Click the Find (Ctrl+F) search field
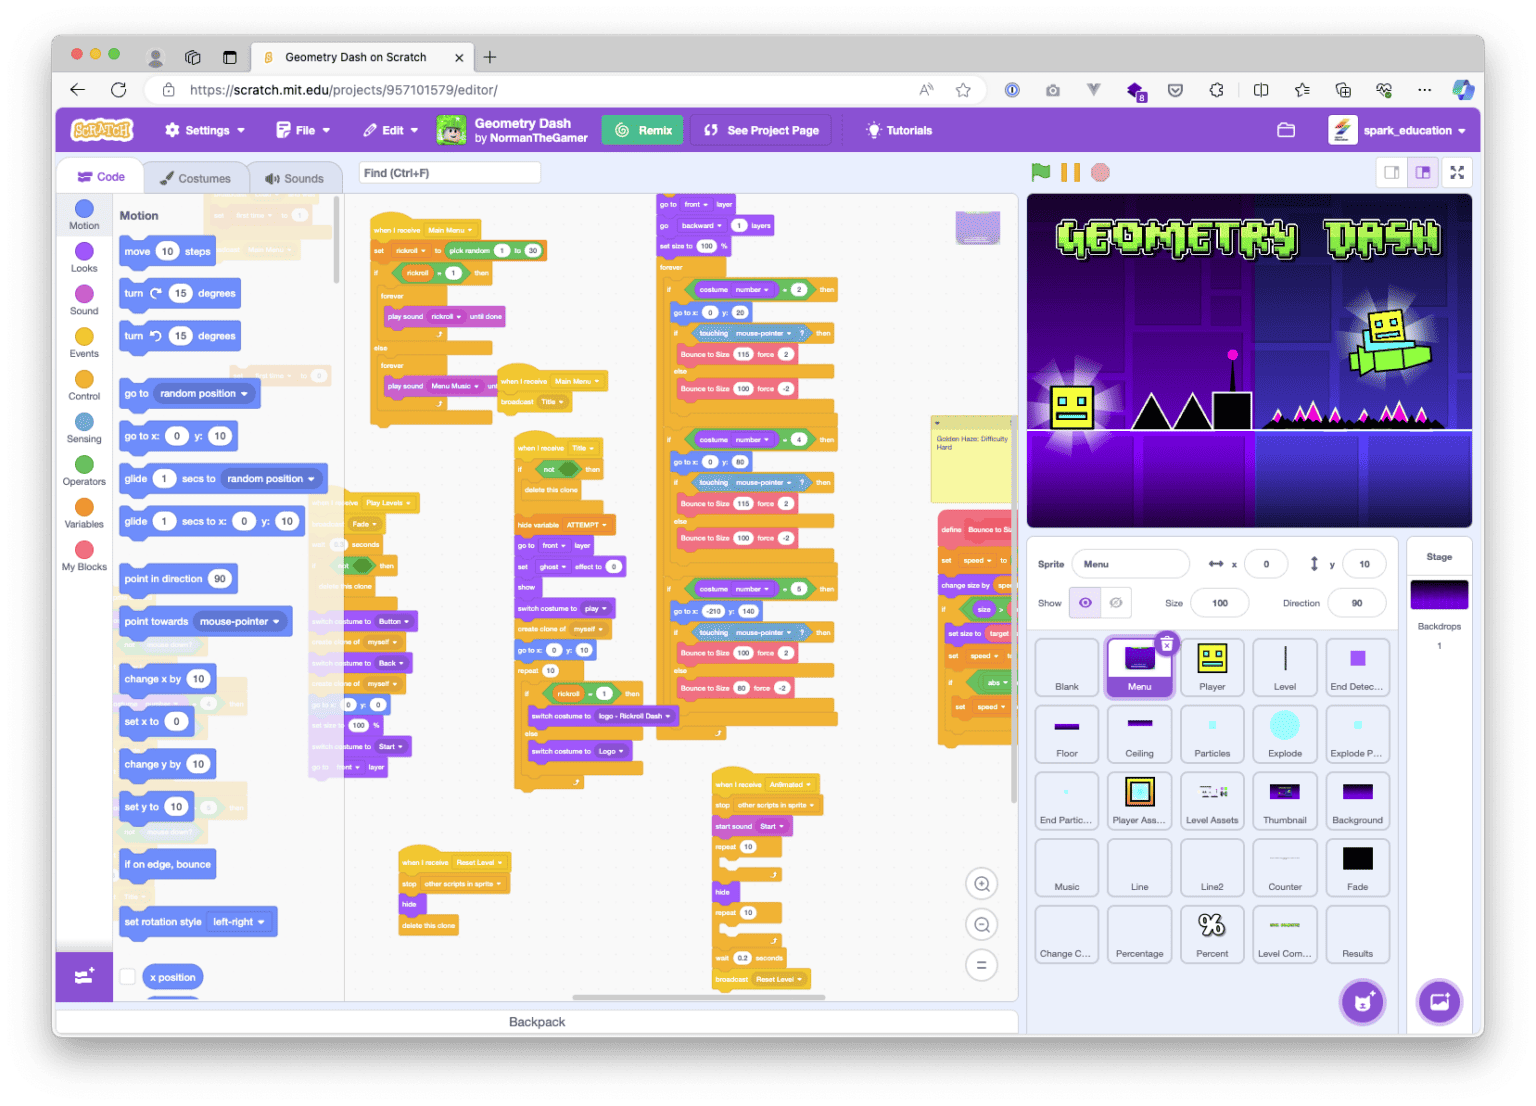 (450, 173)
